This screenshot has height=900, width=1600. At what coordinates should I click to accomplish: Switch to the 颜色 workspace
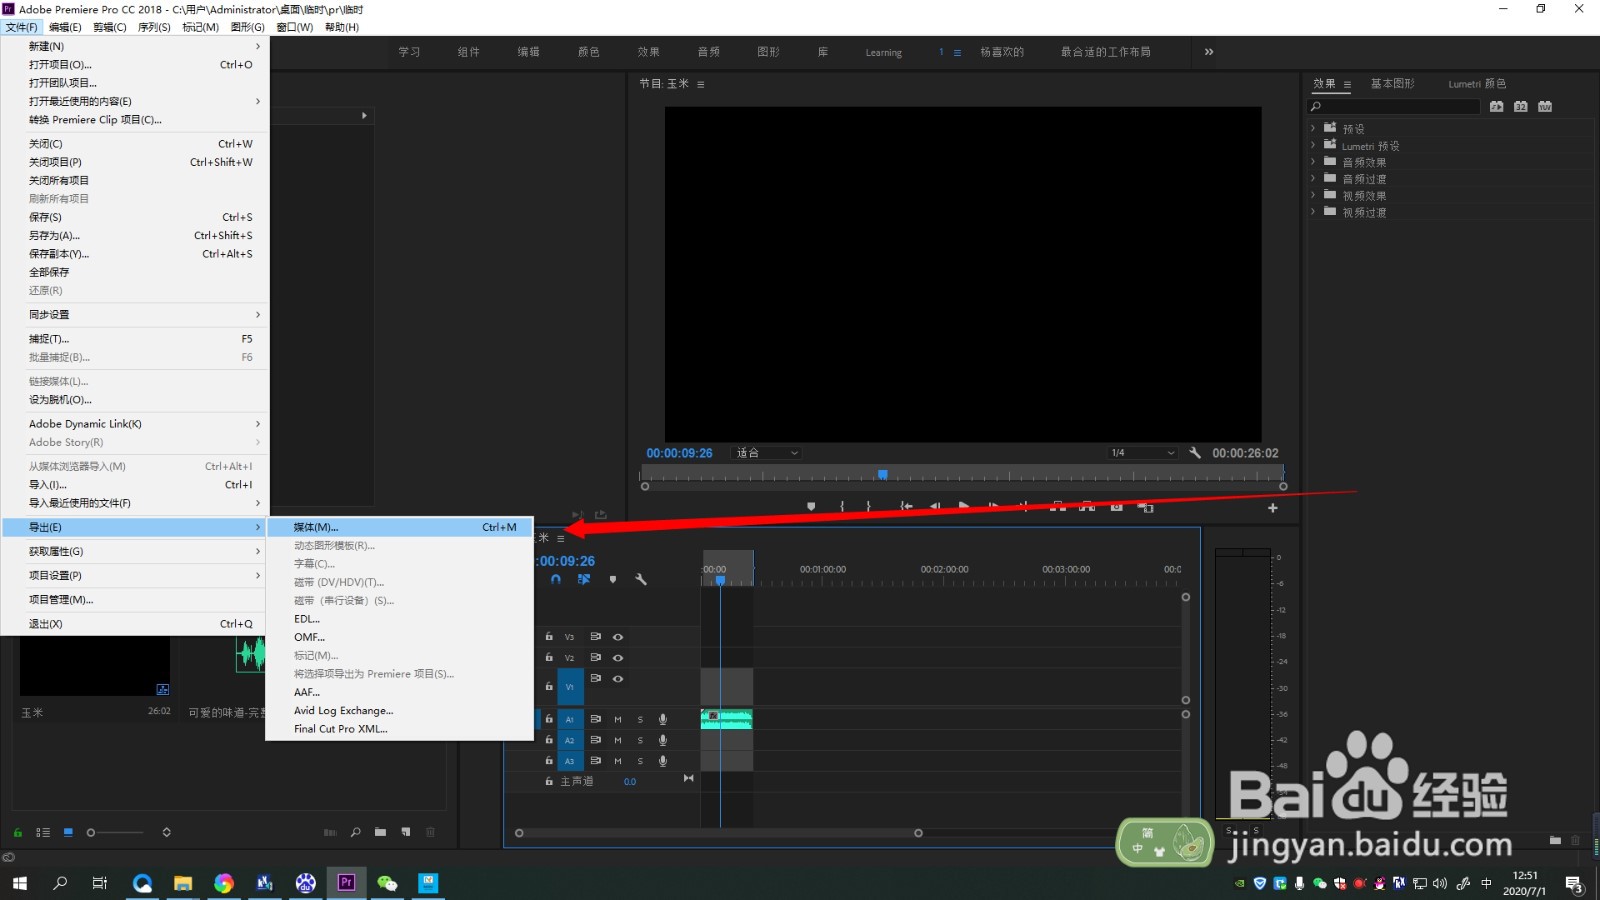pyautogui.click(x=589, y=52)
